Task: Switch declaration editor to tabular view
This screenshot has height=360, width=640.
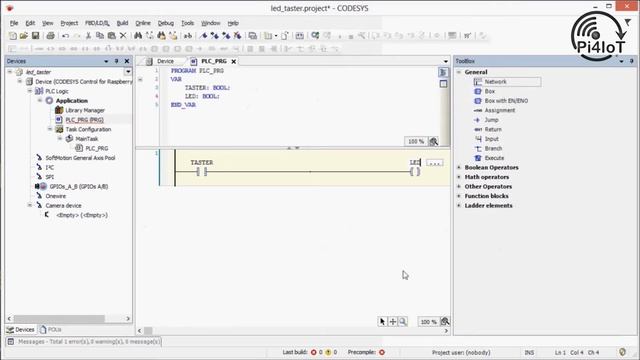Action: [x=443, y=84]
